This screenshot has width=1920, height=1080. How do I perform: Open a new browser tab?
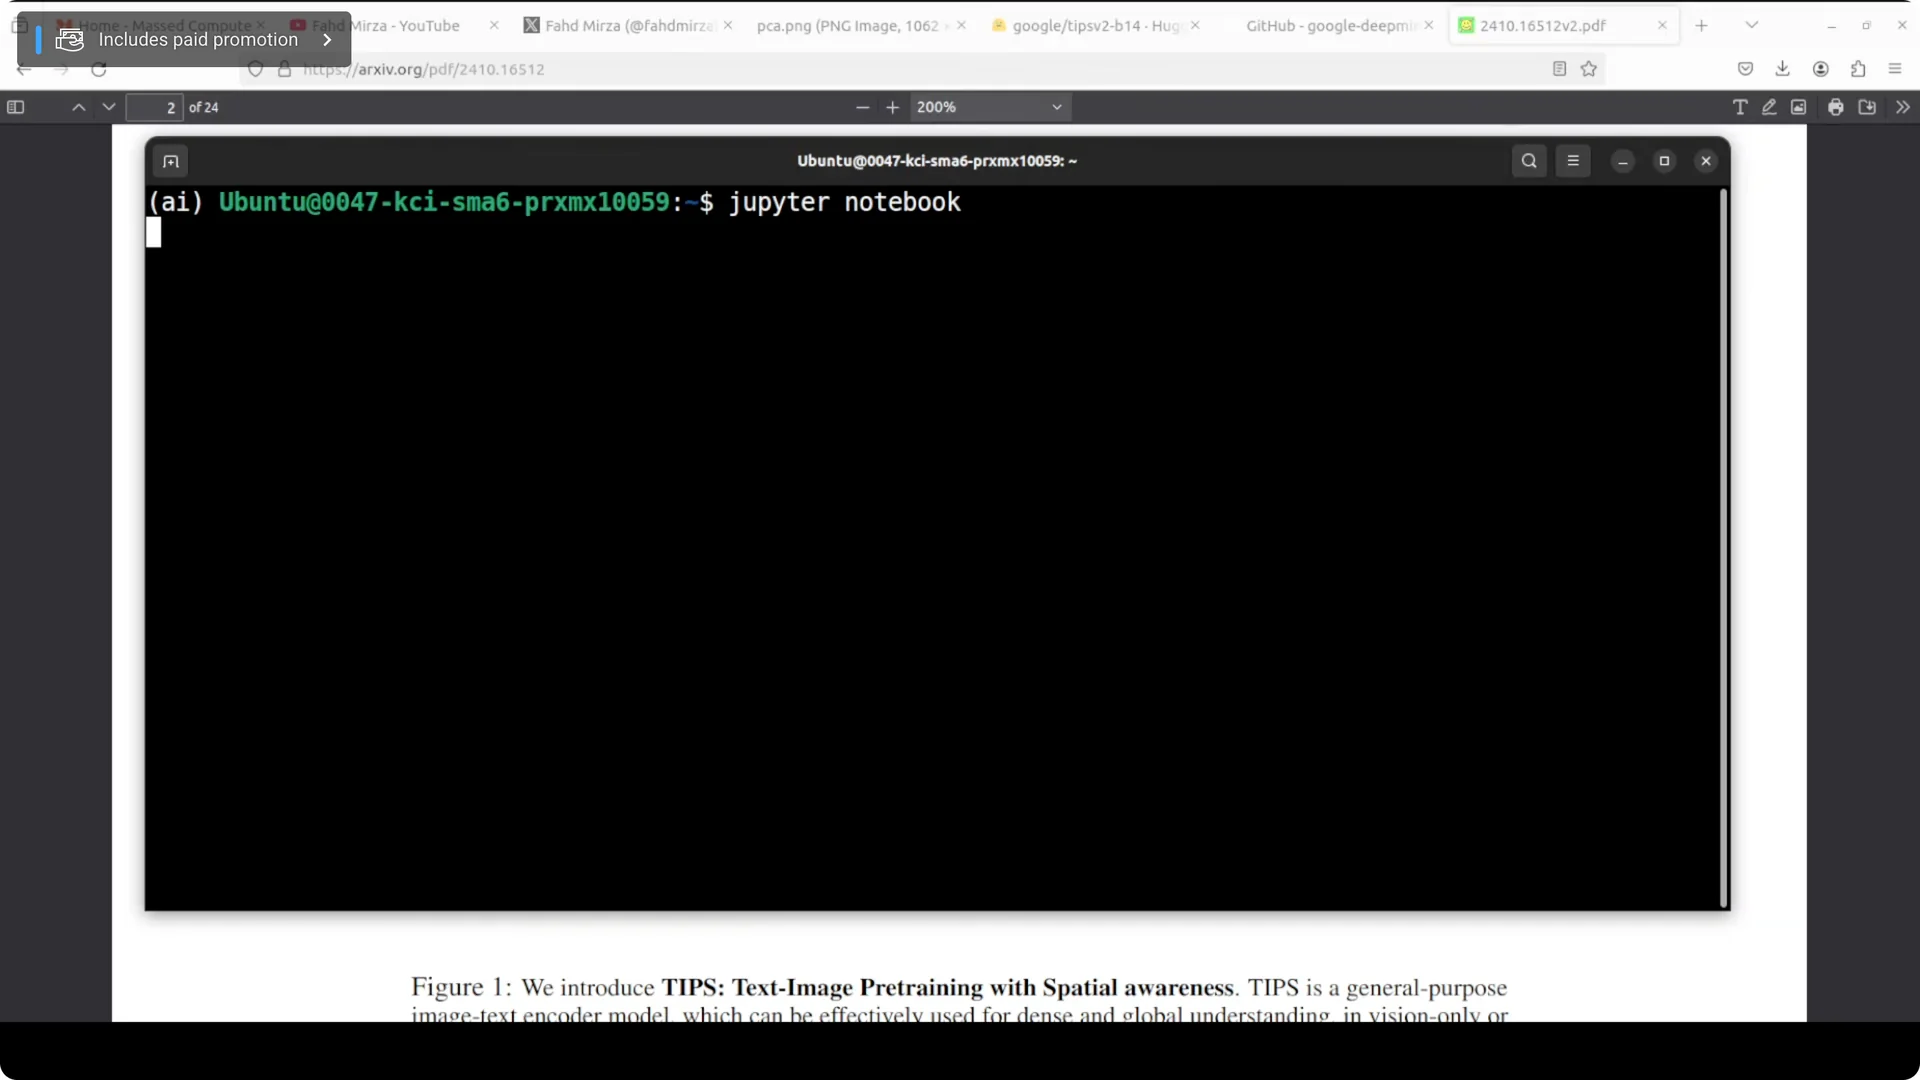1701,25
